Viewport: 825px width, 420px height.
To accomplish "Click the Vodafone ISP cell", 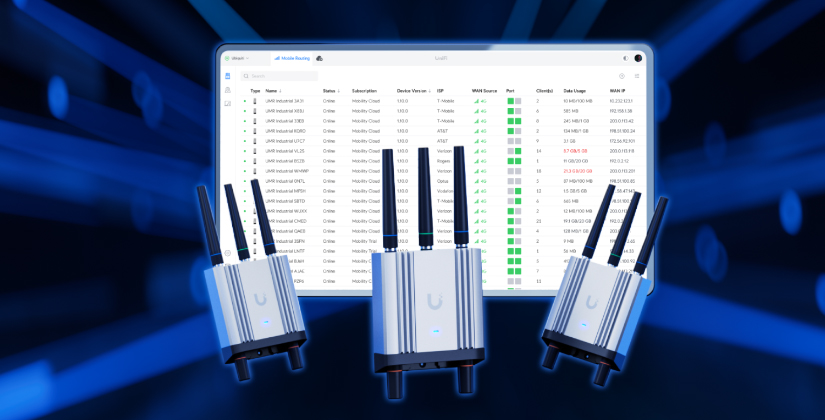I will point(445,191).
